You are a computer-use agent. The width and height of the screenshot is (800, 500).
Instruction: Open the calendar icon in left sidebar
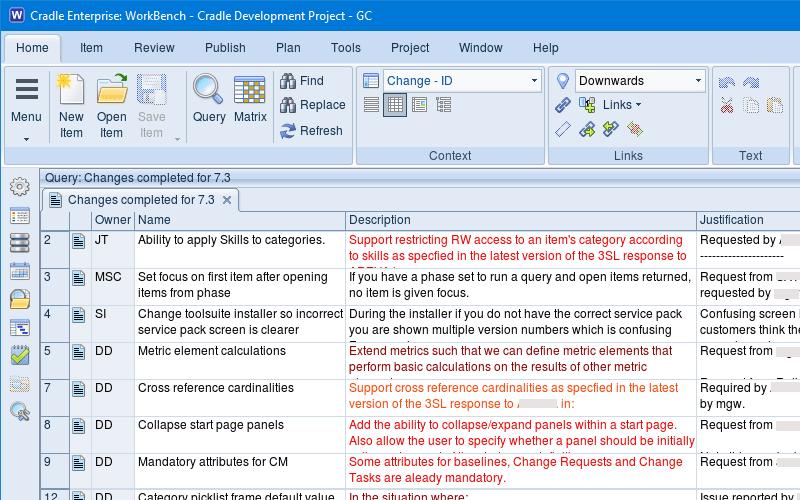tap(20, 271)
